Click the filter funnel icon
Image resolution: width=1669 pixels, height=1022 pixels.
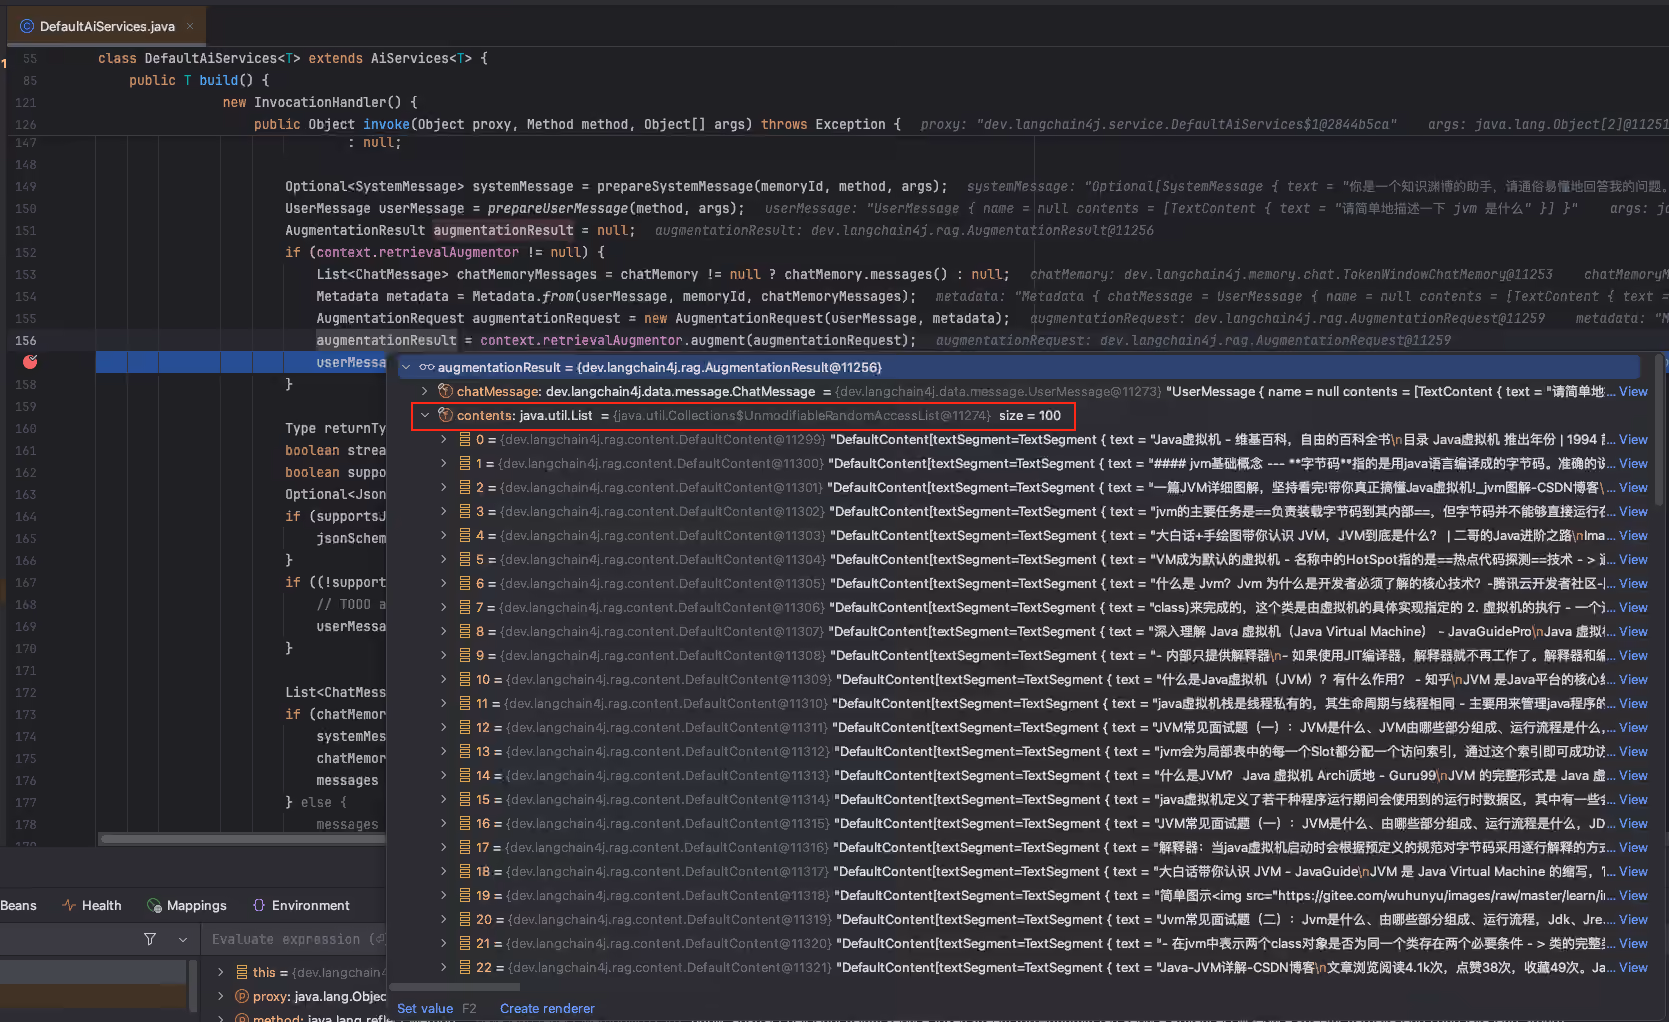point(150,939)
